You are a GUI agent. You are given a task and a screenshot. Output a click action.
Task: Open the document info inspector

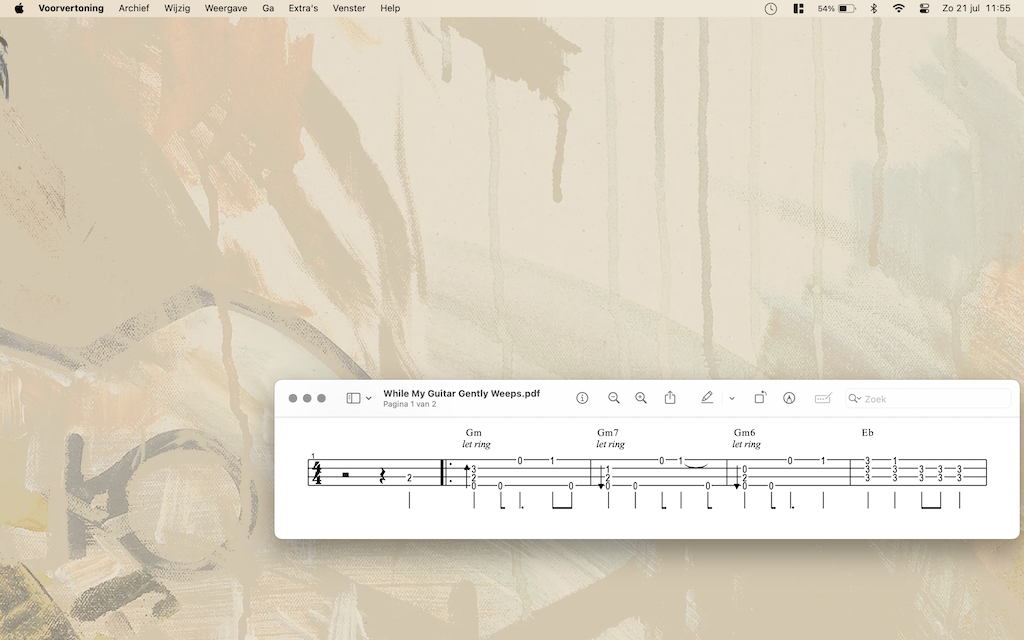tap(582, 398)
